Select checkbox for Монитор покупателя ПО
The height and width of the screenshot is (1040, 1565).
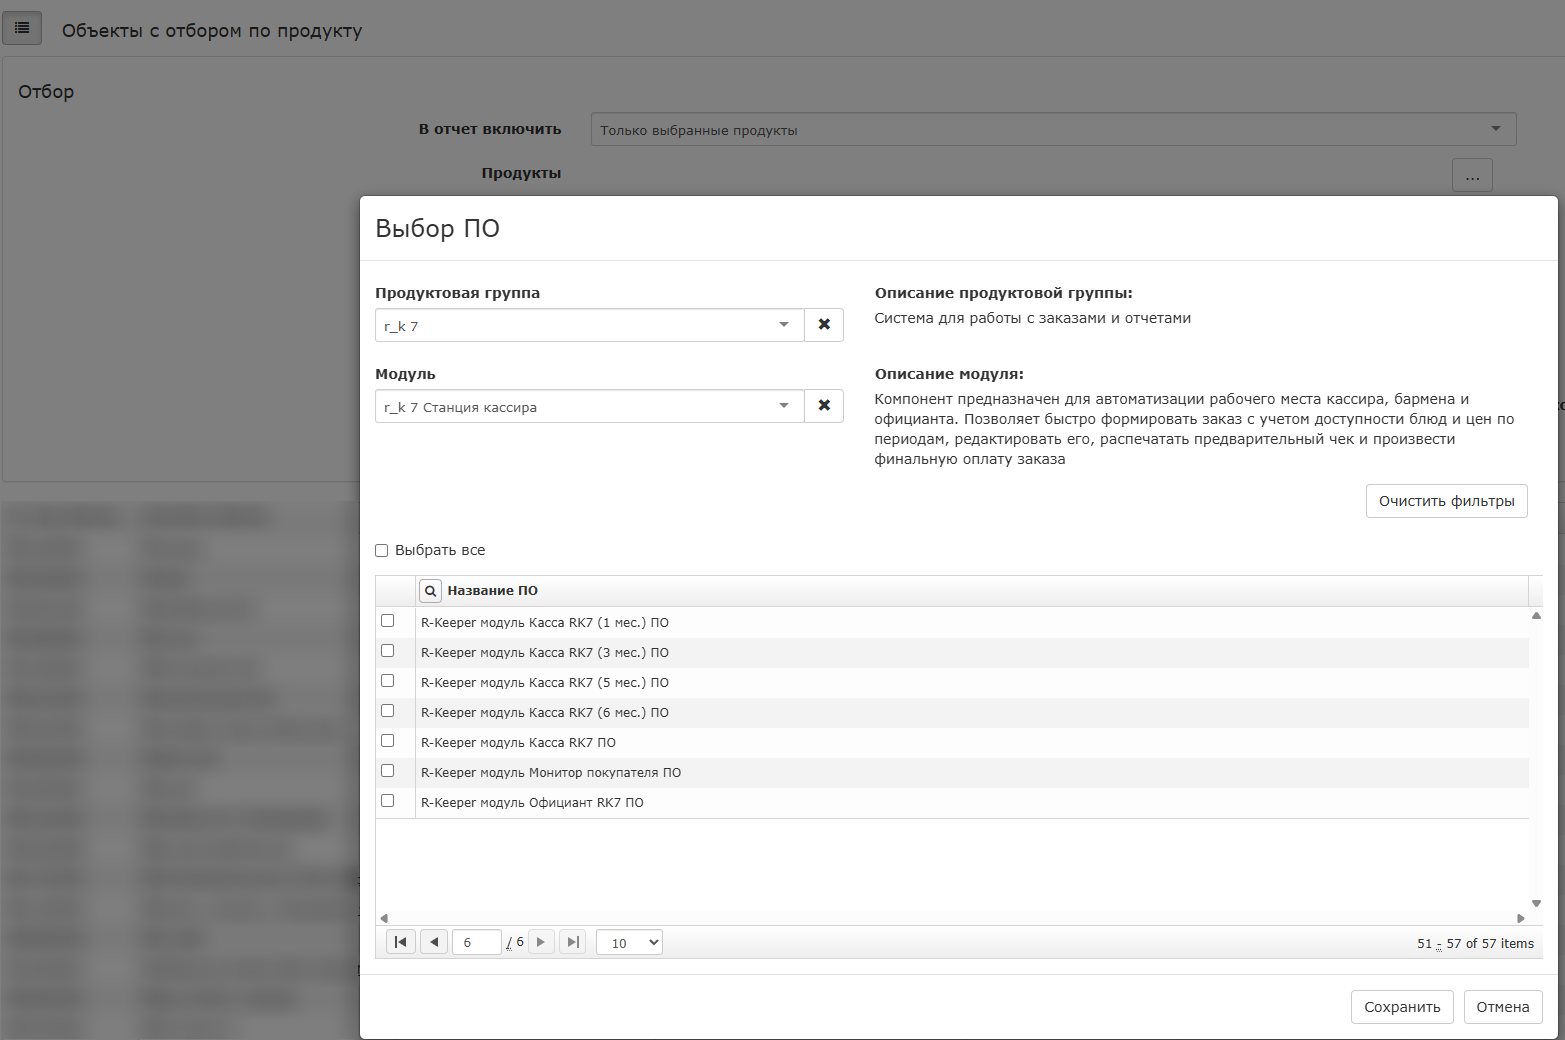click(388, 771)
